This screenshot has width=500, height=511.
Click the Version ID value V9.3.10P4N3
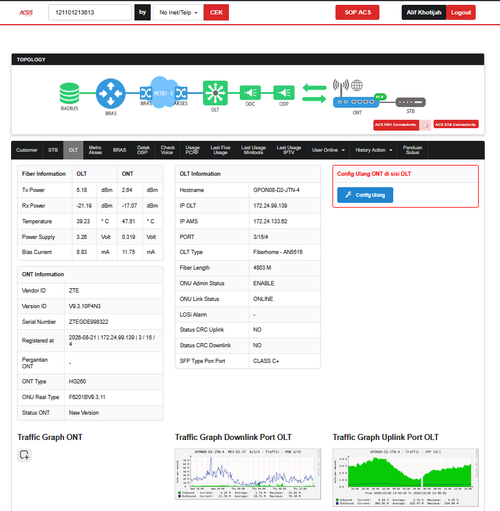(x=85, y=306)
